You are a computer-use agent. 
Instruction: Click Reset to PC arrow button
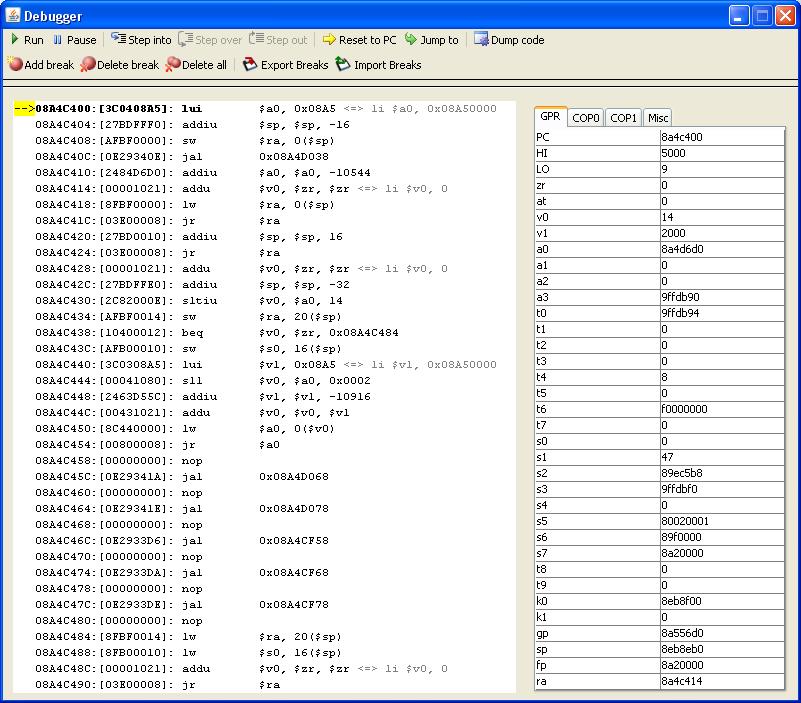(x=359, y=40)
